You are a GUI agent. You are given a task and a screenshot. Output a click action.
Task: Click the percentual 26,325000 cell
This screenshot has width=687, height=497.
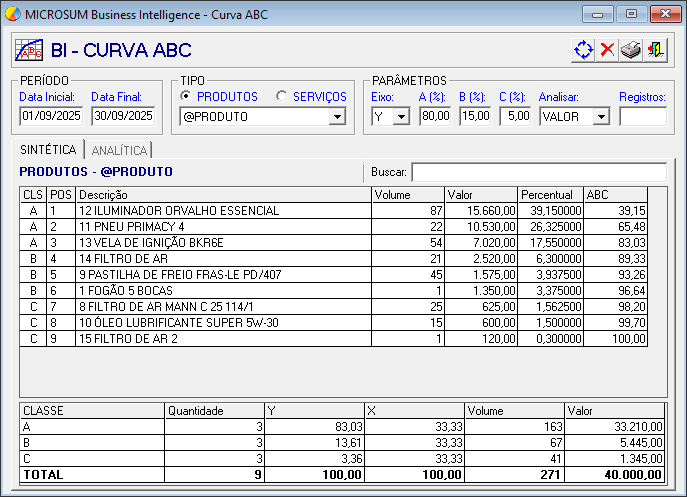[551, 227]
